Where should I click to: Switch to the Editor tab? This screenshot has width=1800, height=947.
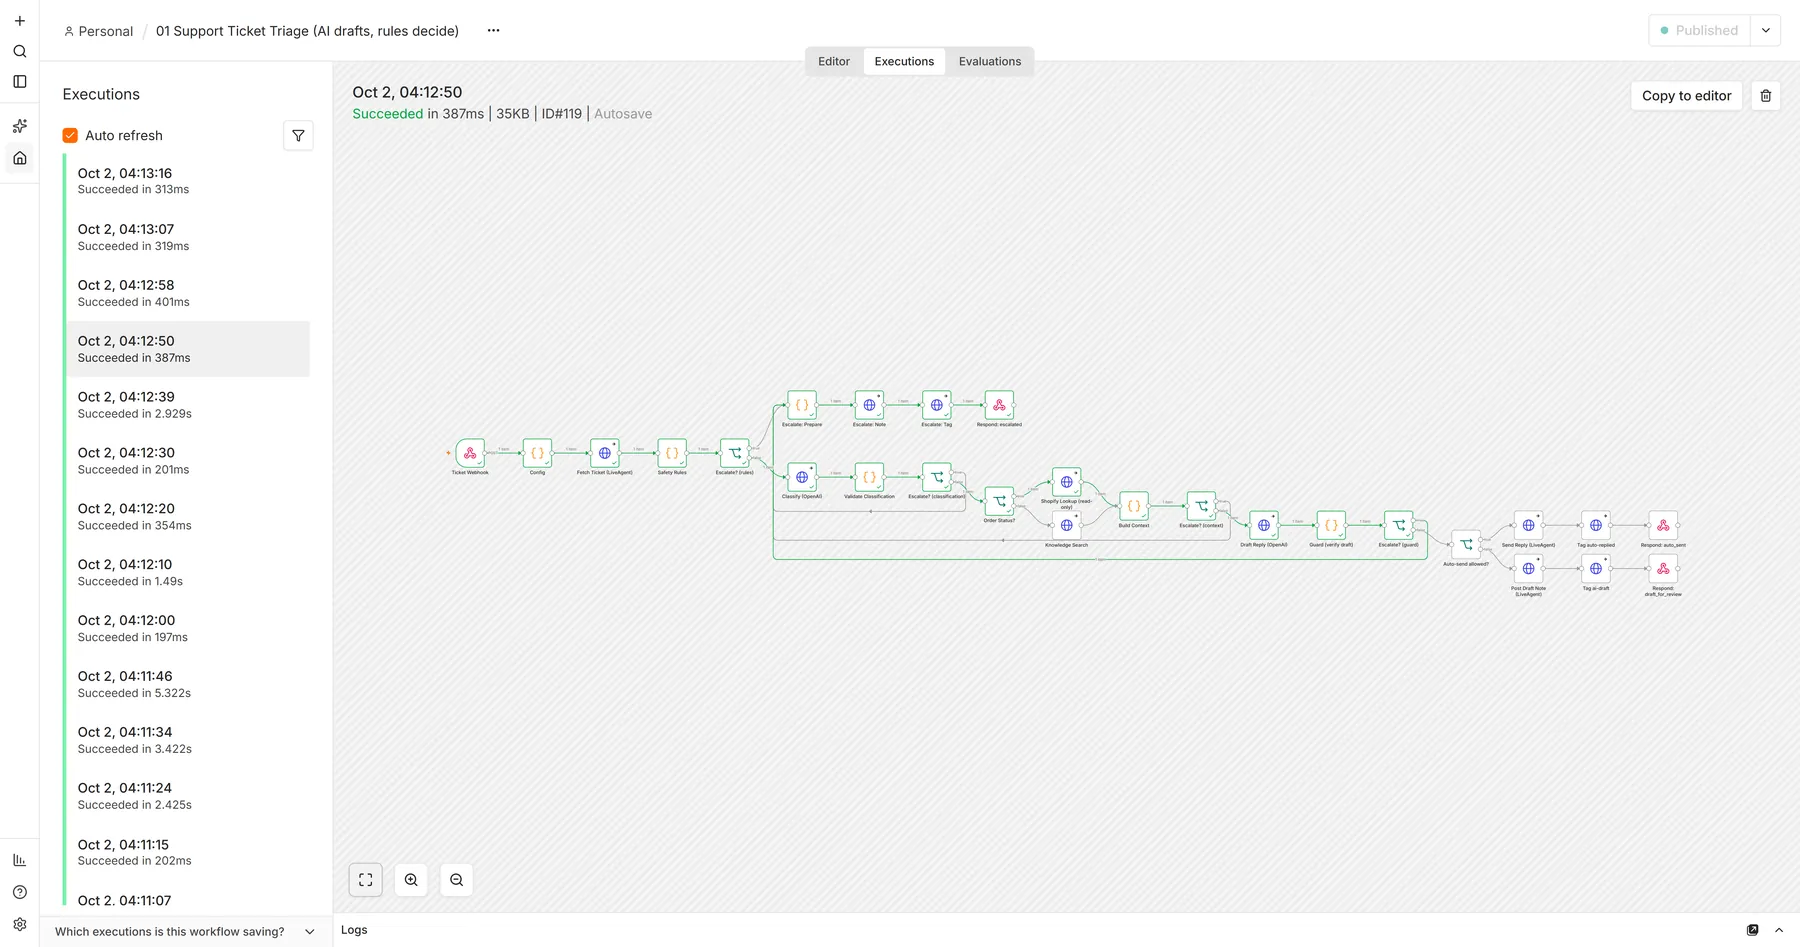[x=834, y=61]
